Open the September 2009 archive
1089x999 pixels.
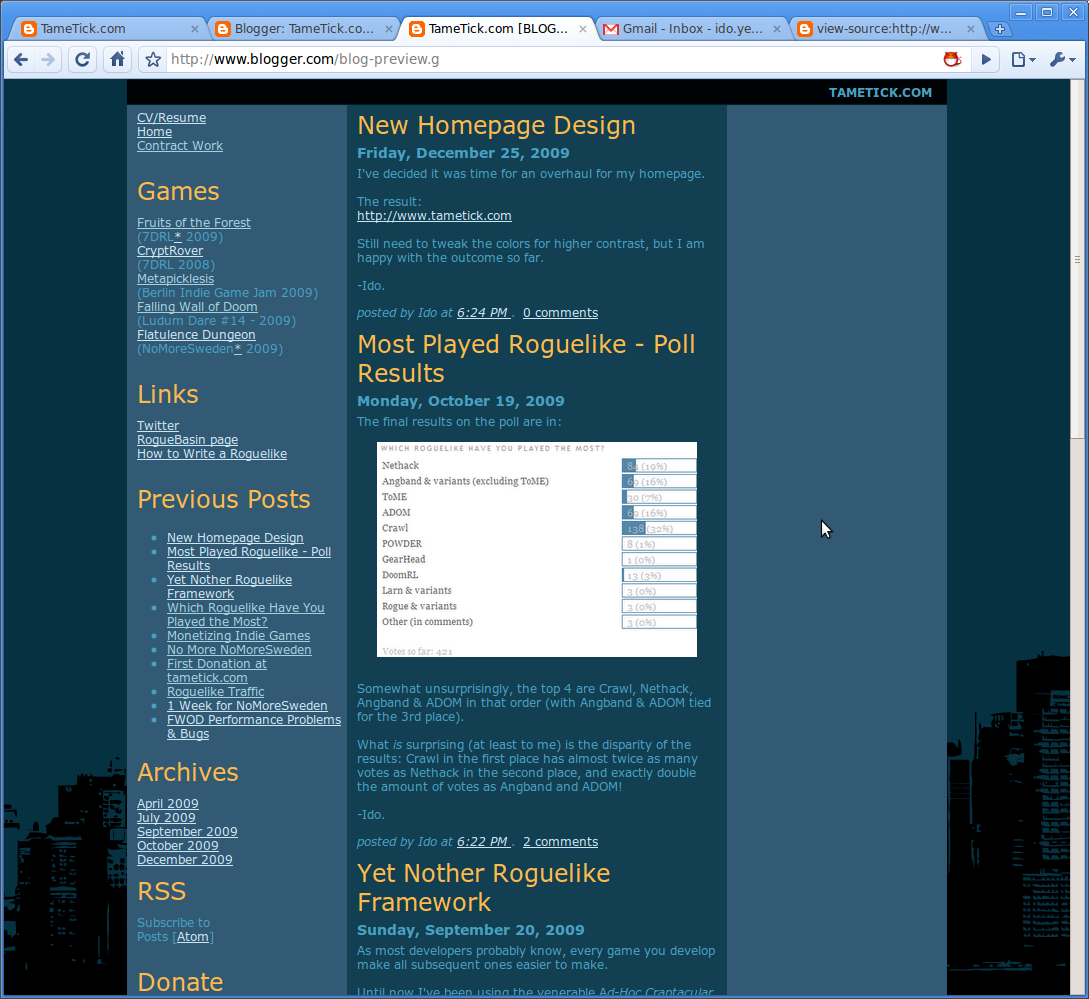187,832
